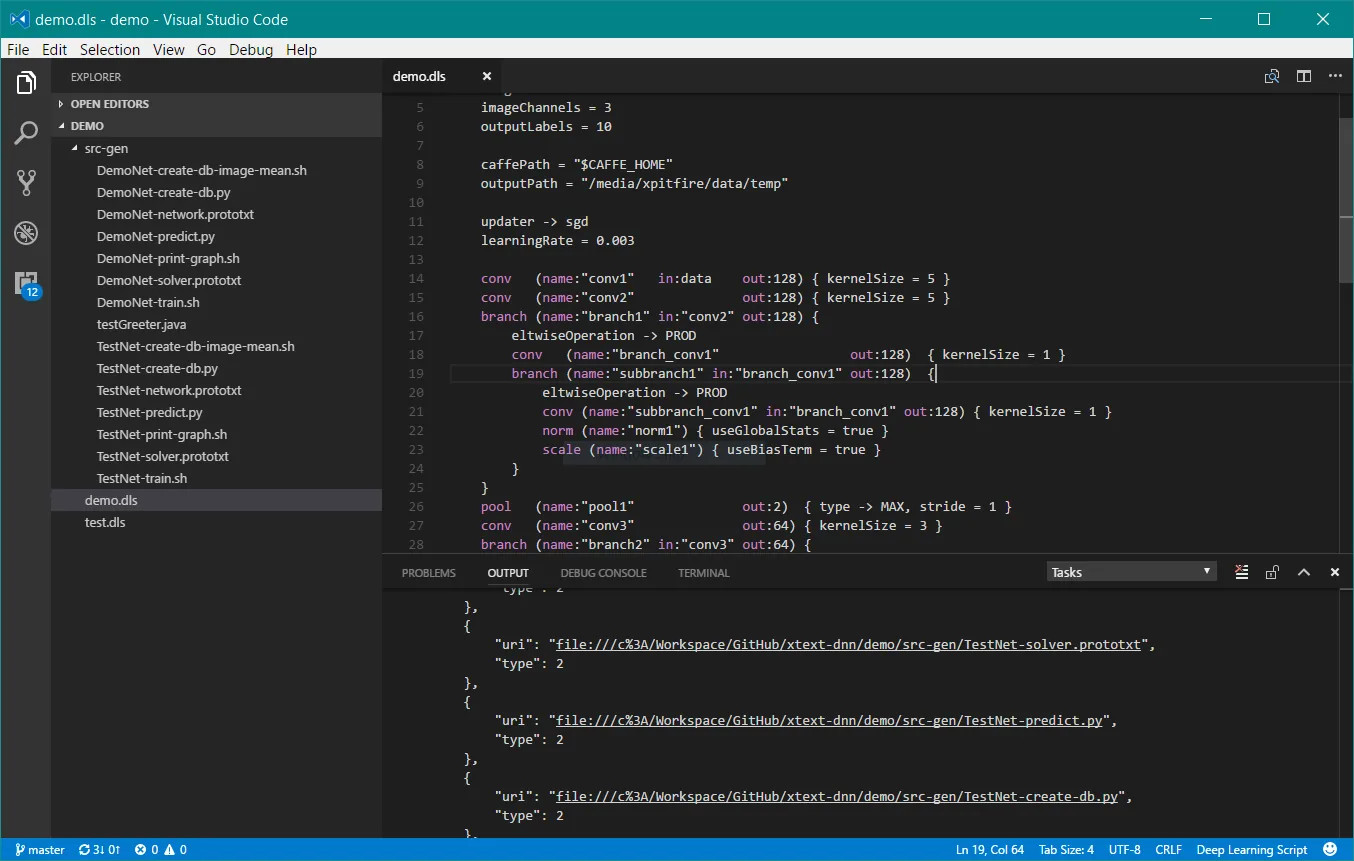Open the editor more actions menu

(1335, 76)
